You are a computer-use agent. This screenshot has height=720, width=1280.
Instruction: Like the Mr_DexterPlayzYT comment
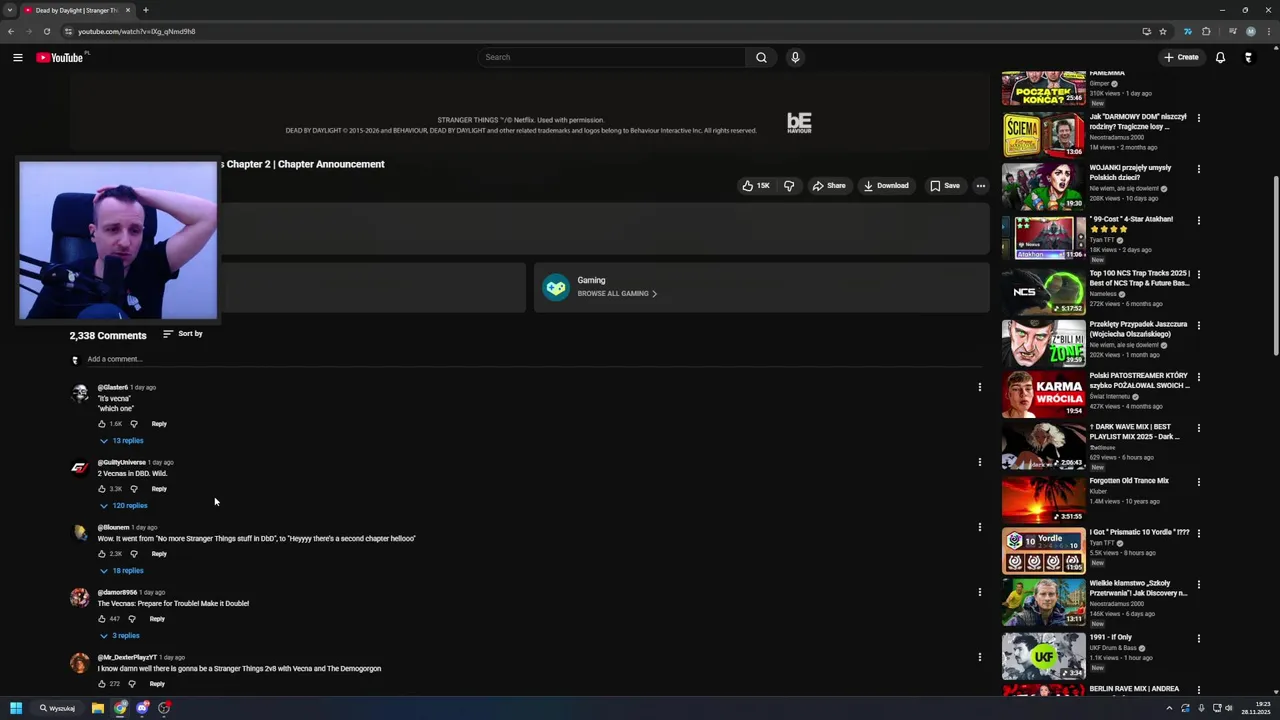[102, 684]
